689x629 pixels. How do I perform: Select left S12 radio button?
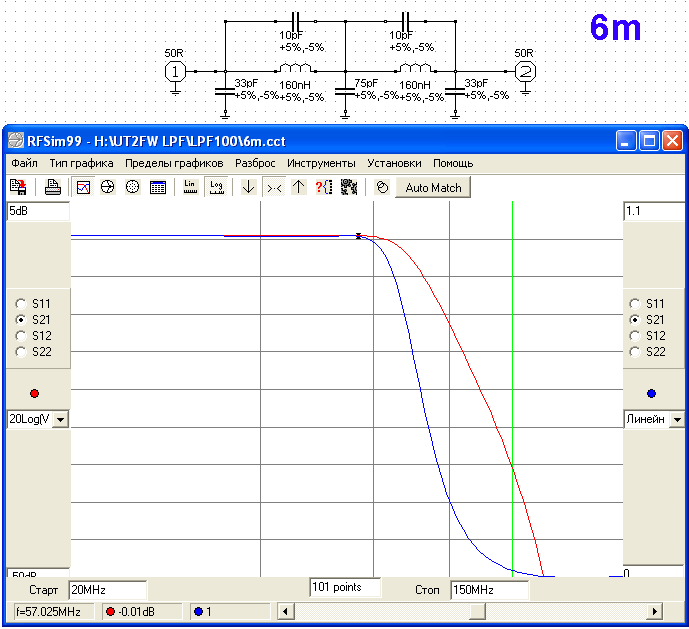(x=20, y=336)
